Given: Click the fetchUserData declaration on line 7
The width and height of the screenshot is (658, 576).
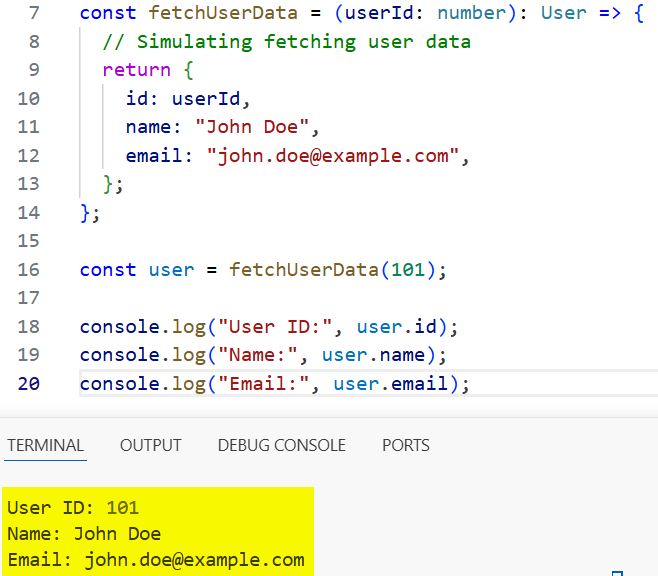Looking at the screenshot, I should coord(223,13).
